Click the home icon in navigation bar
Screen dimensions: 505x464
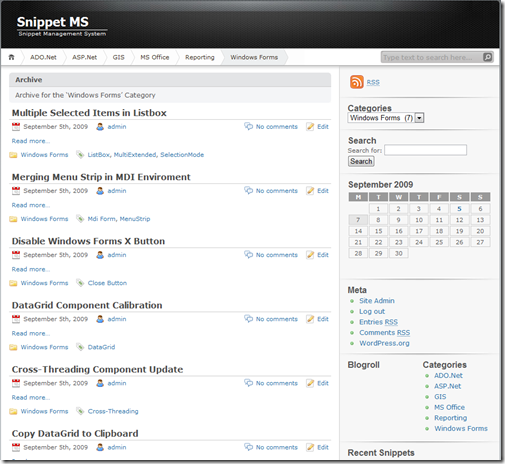[11, 57]
